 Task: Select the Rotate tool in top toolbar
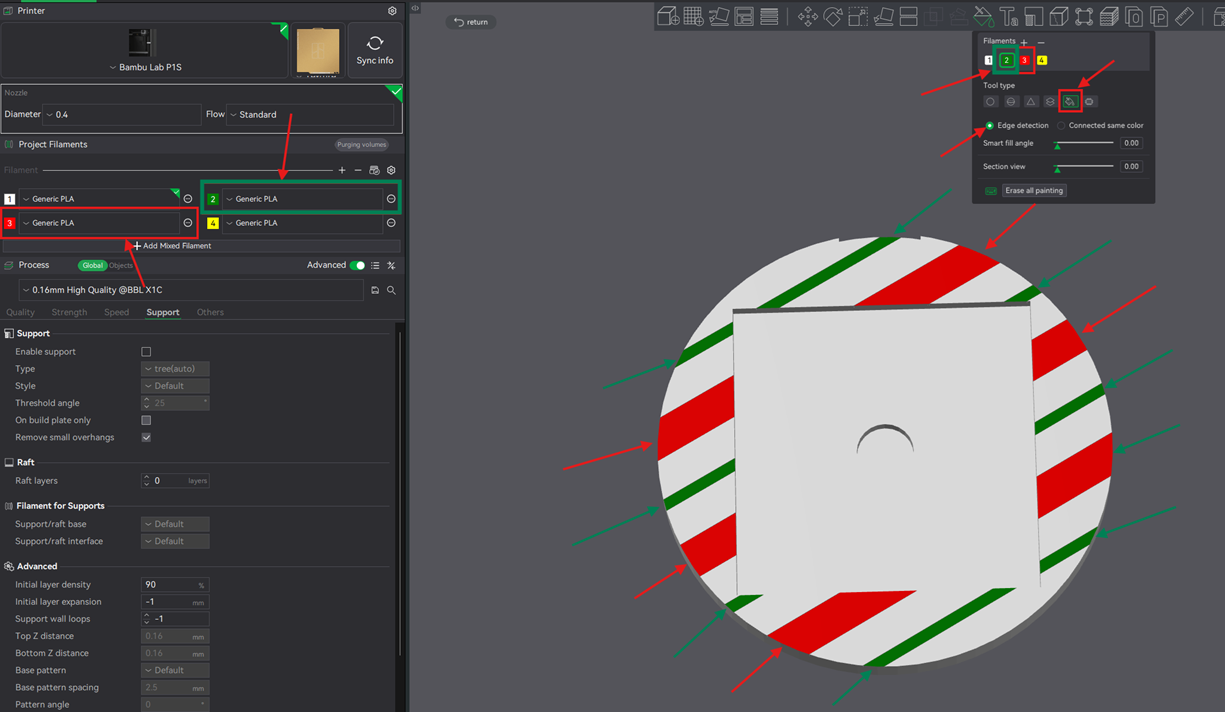[x=832, y=16]
